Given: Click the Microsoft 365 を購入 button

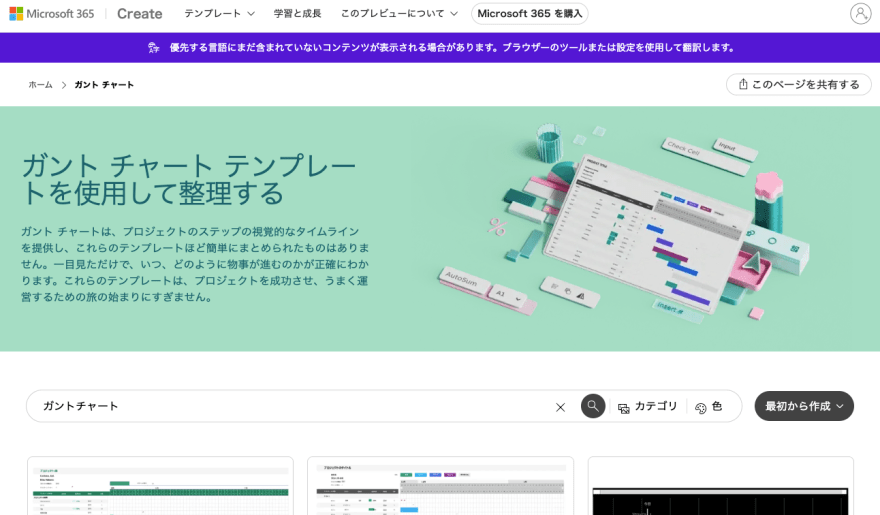Looking at the screenshot, I should pyautogui.click(x=530, y=13).
